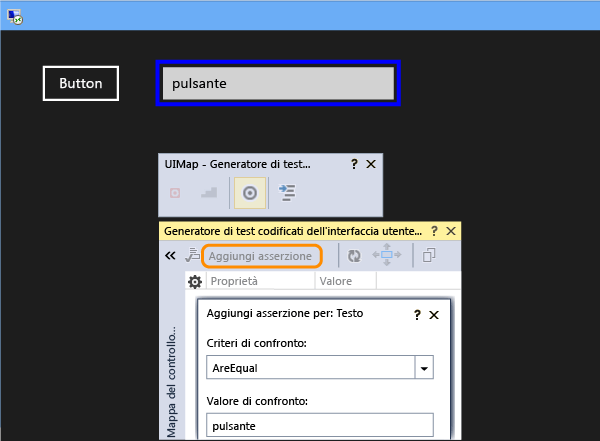Click Aggiungi asserzione button
This screenshot has width=600, height=441.
coord(262,256)
